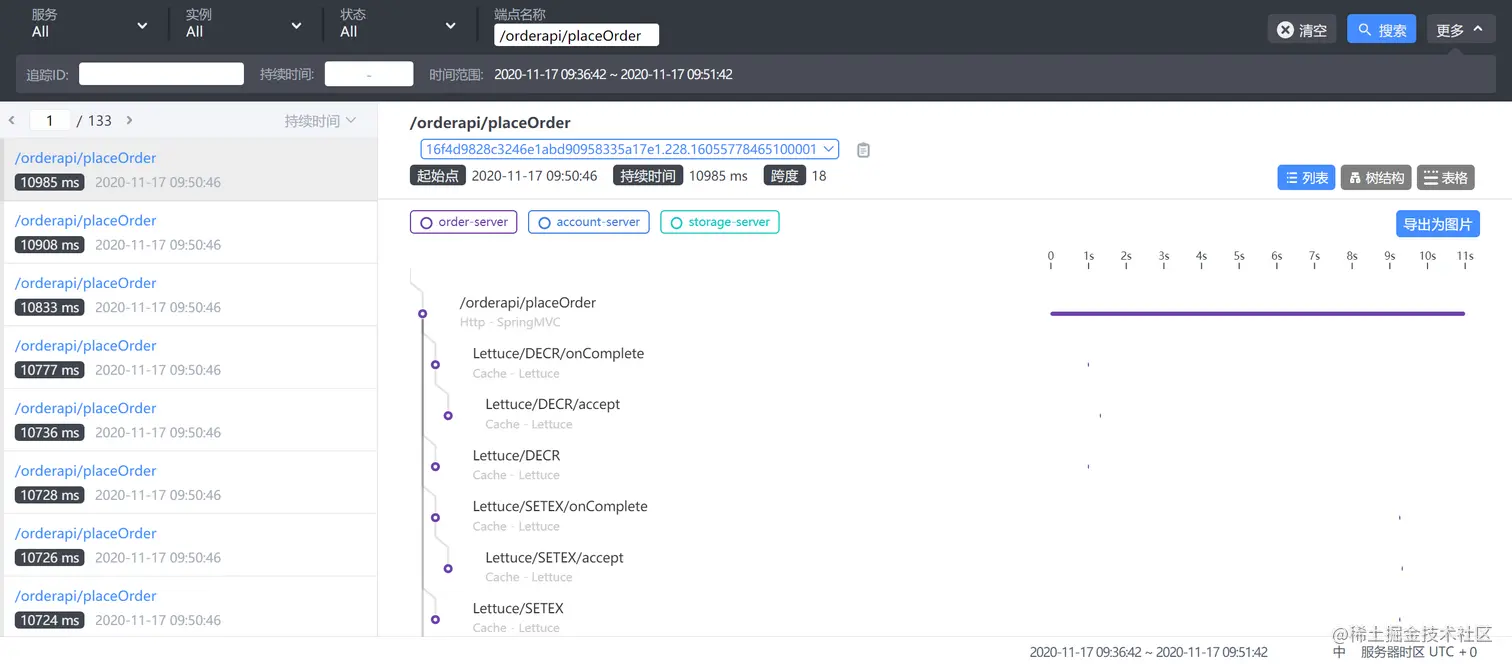Select the Lettuce/DECR/onComplete span row
This screenshot has width=1512, height=664.
pos(558,363)
